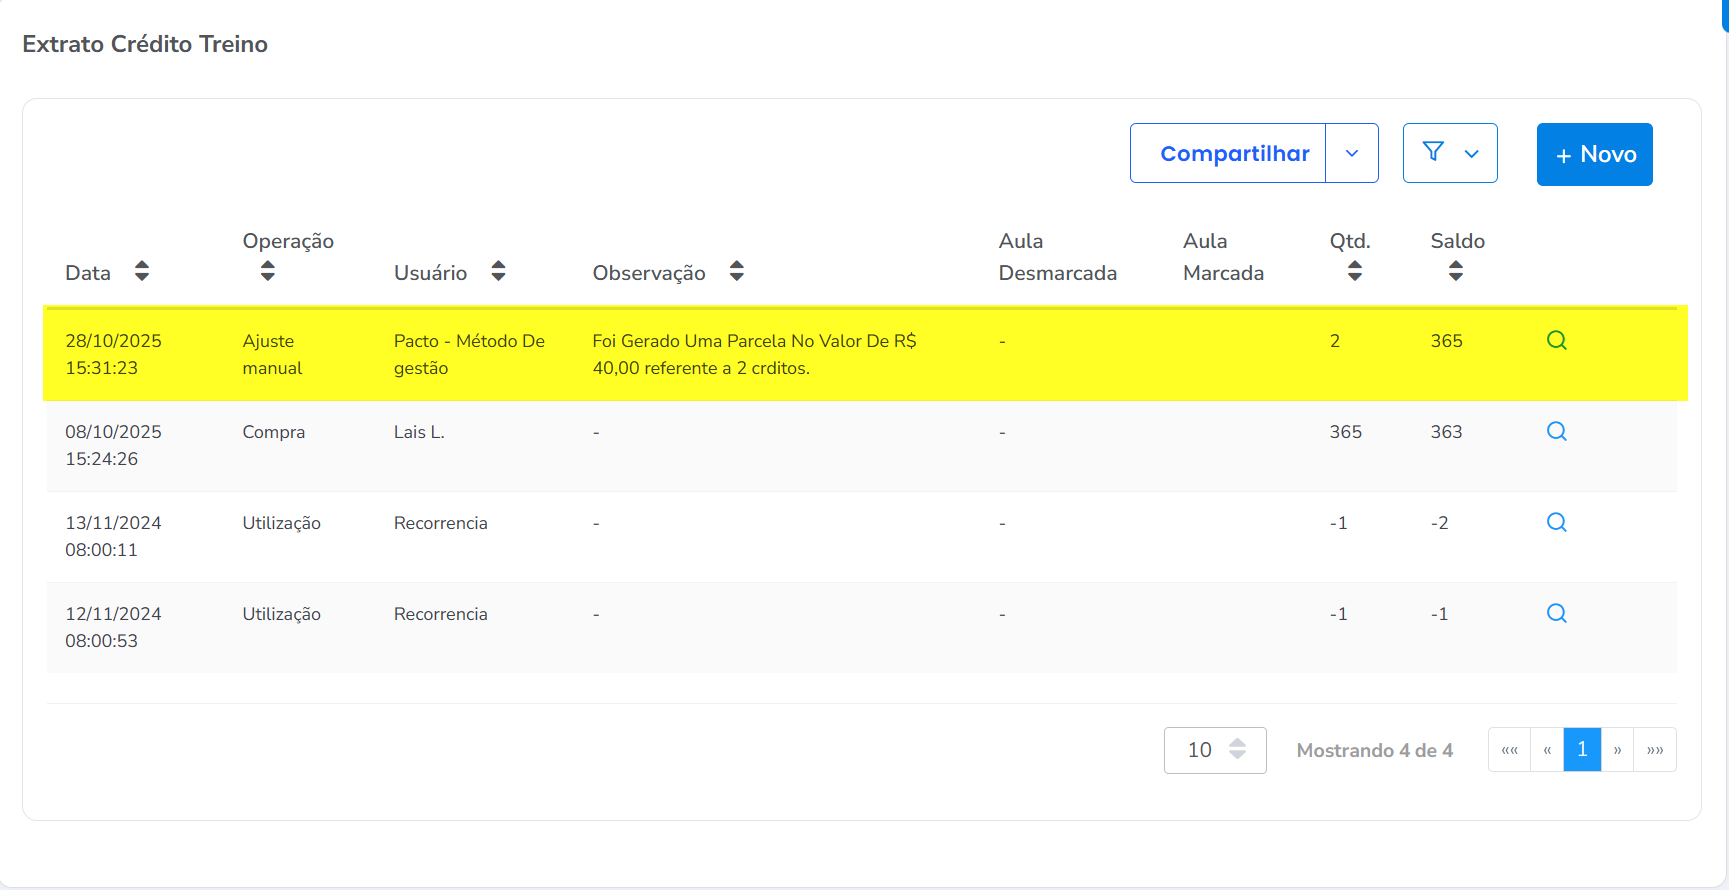This screenshot has height=890, width=1729.
Task: Click the + Novo button
Action: (x=1594, y=155)
